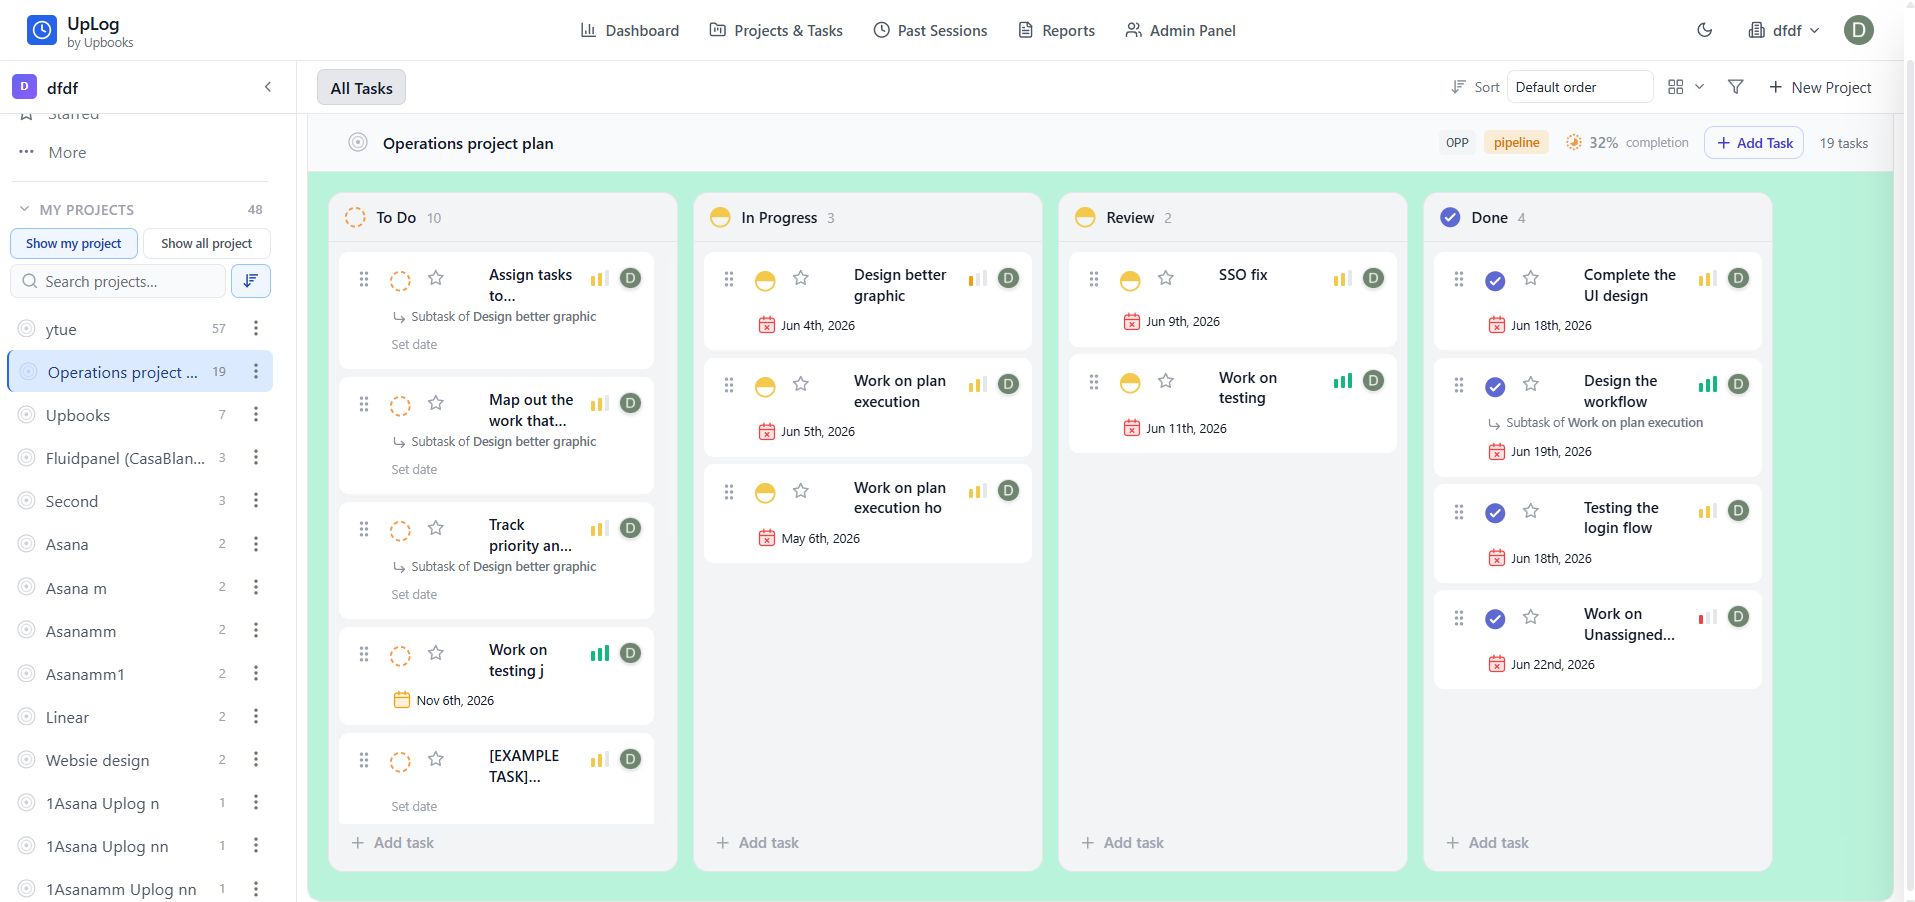Open options menu for Linear project
1915x902 pixels.
pos(256,716)
